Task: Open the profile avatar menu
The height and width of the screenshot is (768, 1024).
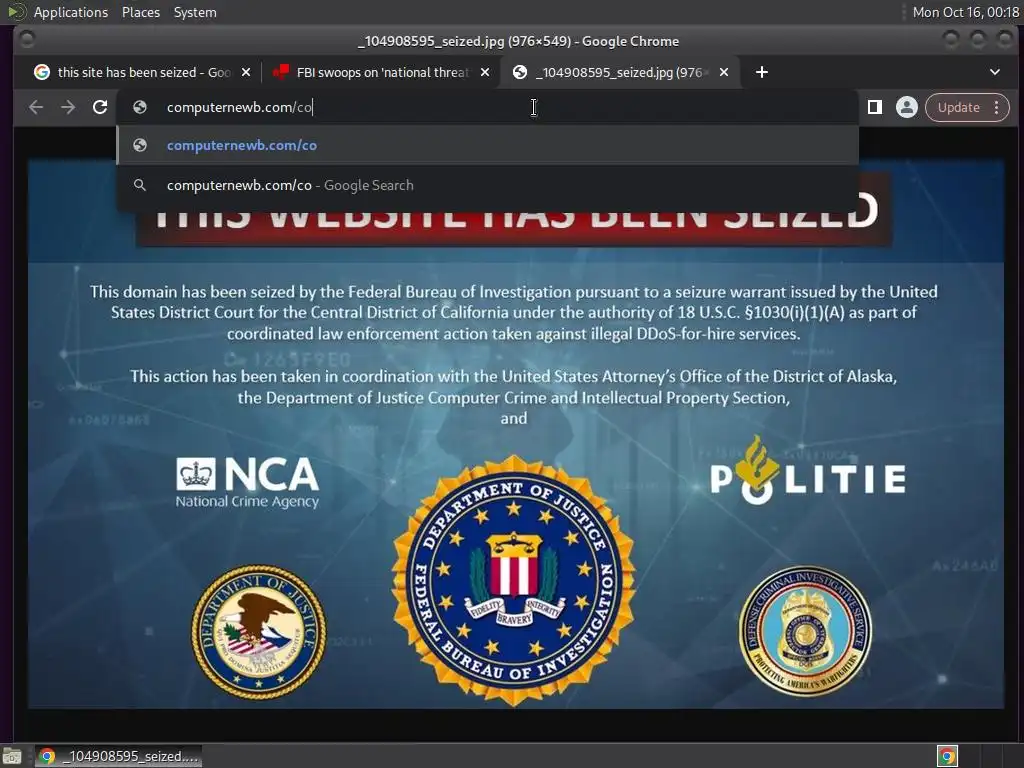Action: pos(906,107)
